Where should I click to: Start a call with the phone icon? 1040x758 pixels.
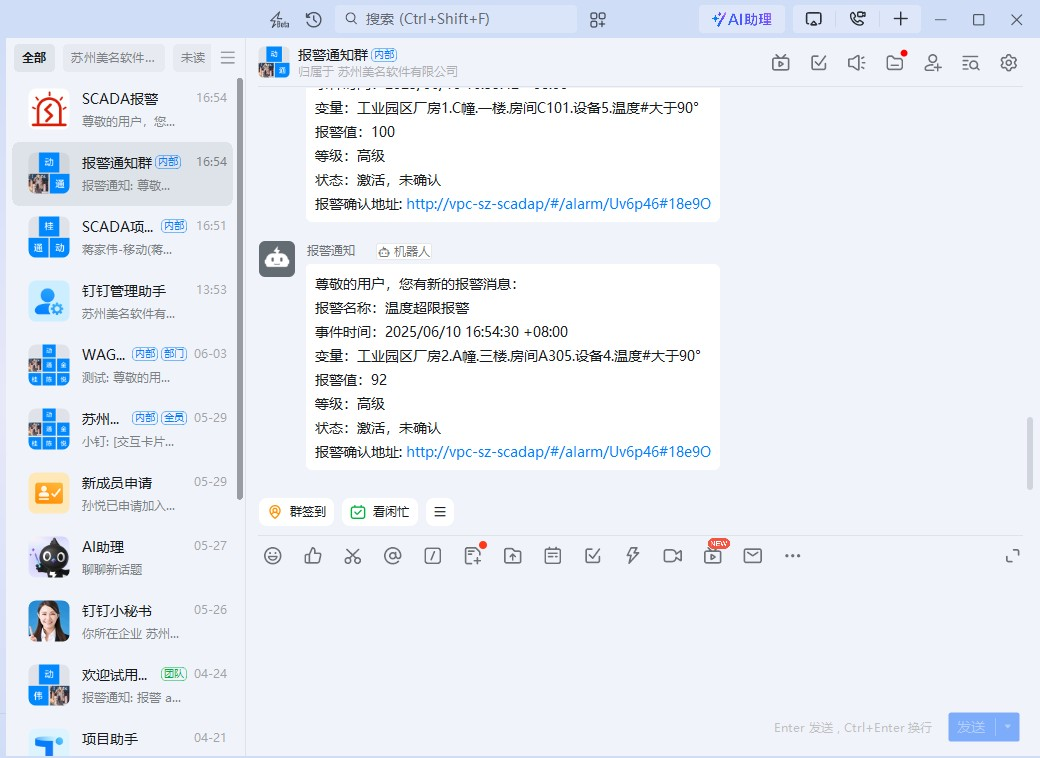pyautogui.click(x=857, y=19)
